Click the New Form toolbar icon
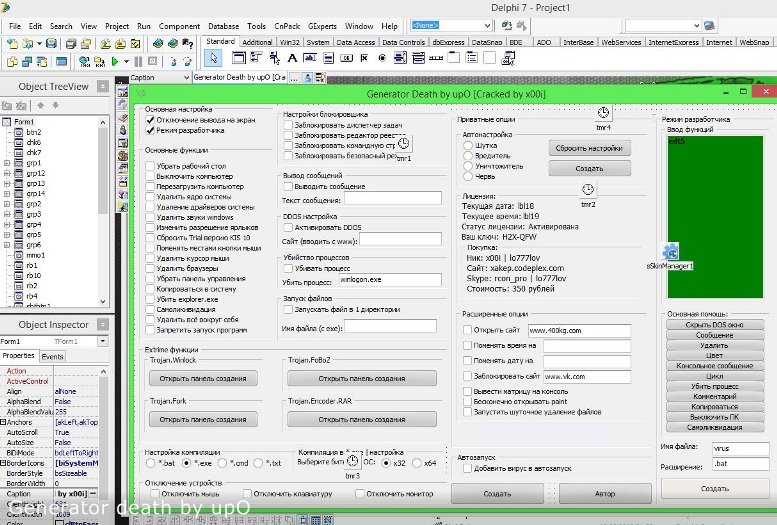The width and height of the screenshot is (777, 525). [61, 61]
